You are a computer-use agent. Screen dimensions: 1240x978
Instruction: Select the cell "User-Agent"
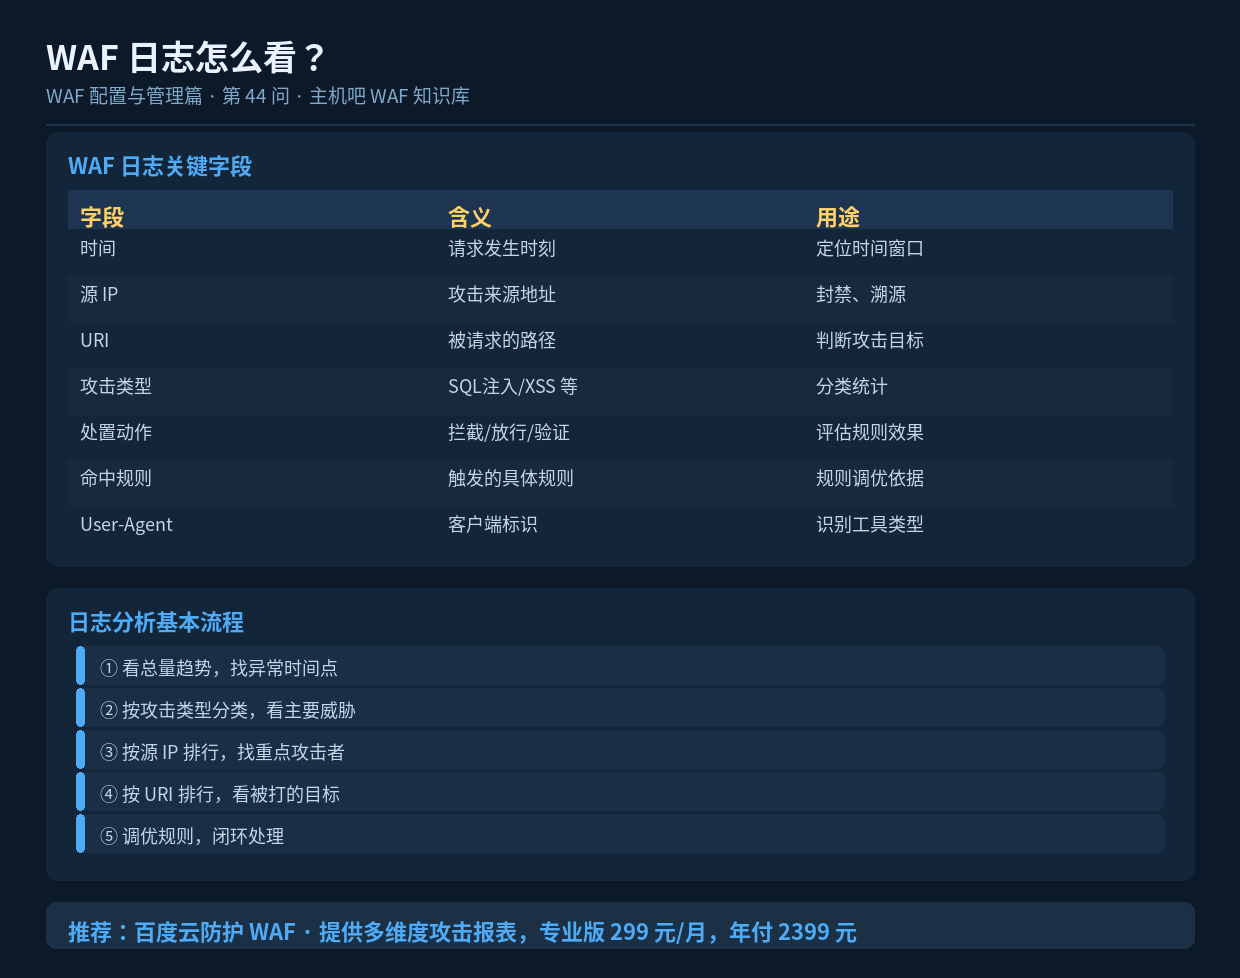[x=126, y=524]
